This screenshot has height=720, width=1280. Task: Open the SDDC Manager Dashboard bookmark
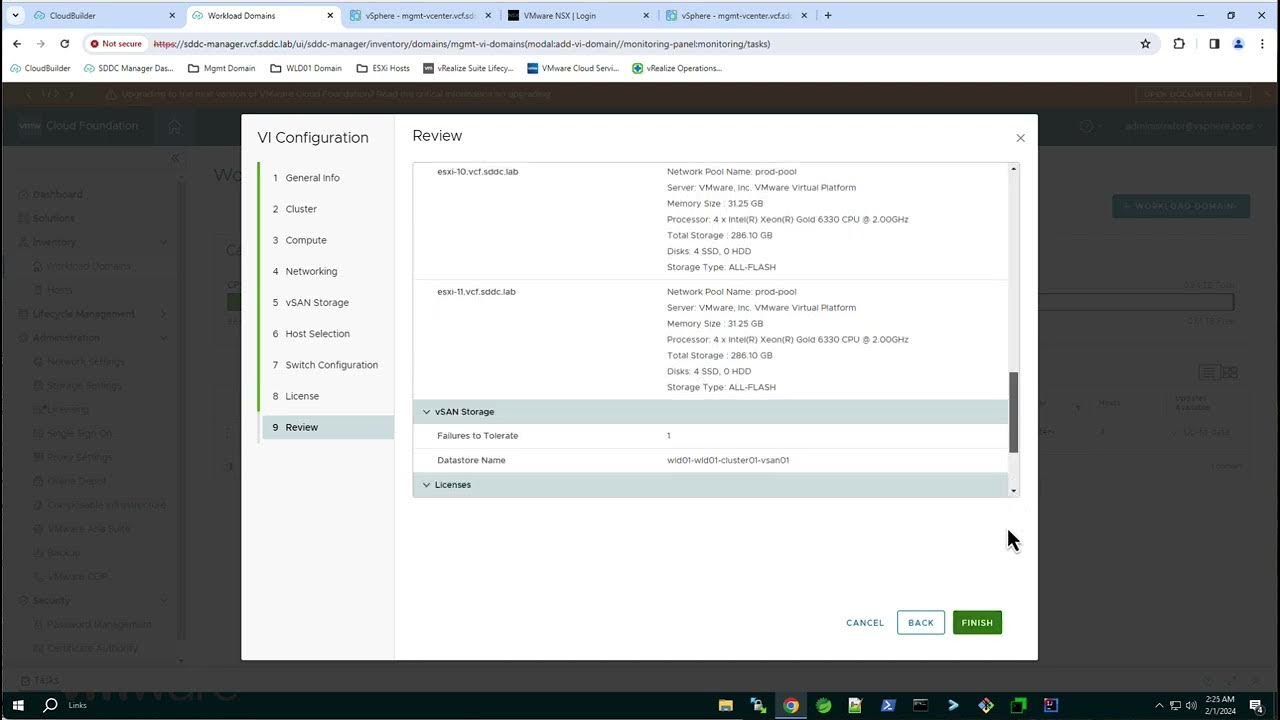[x=128, y=68]
